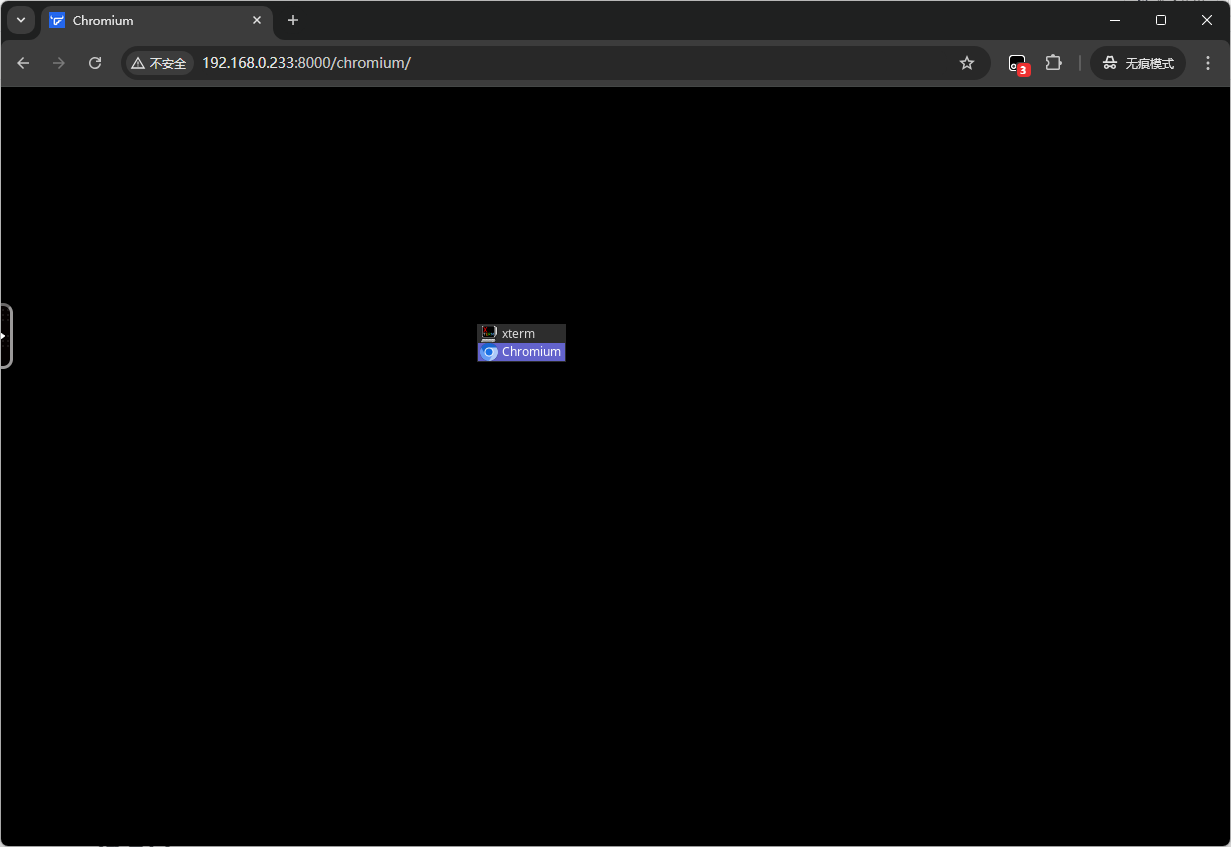Open the three-dot browser menu
This screenshot has height=847, width=1231.
coord(1208,63)
